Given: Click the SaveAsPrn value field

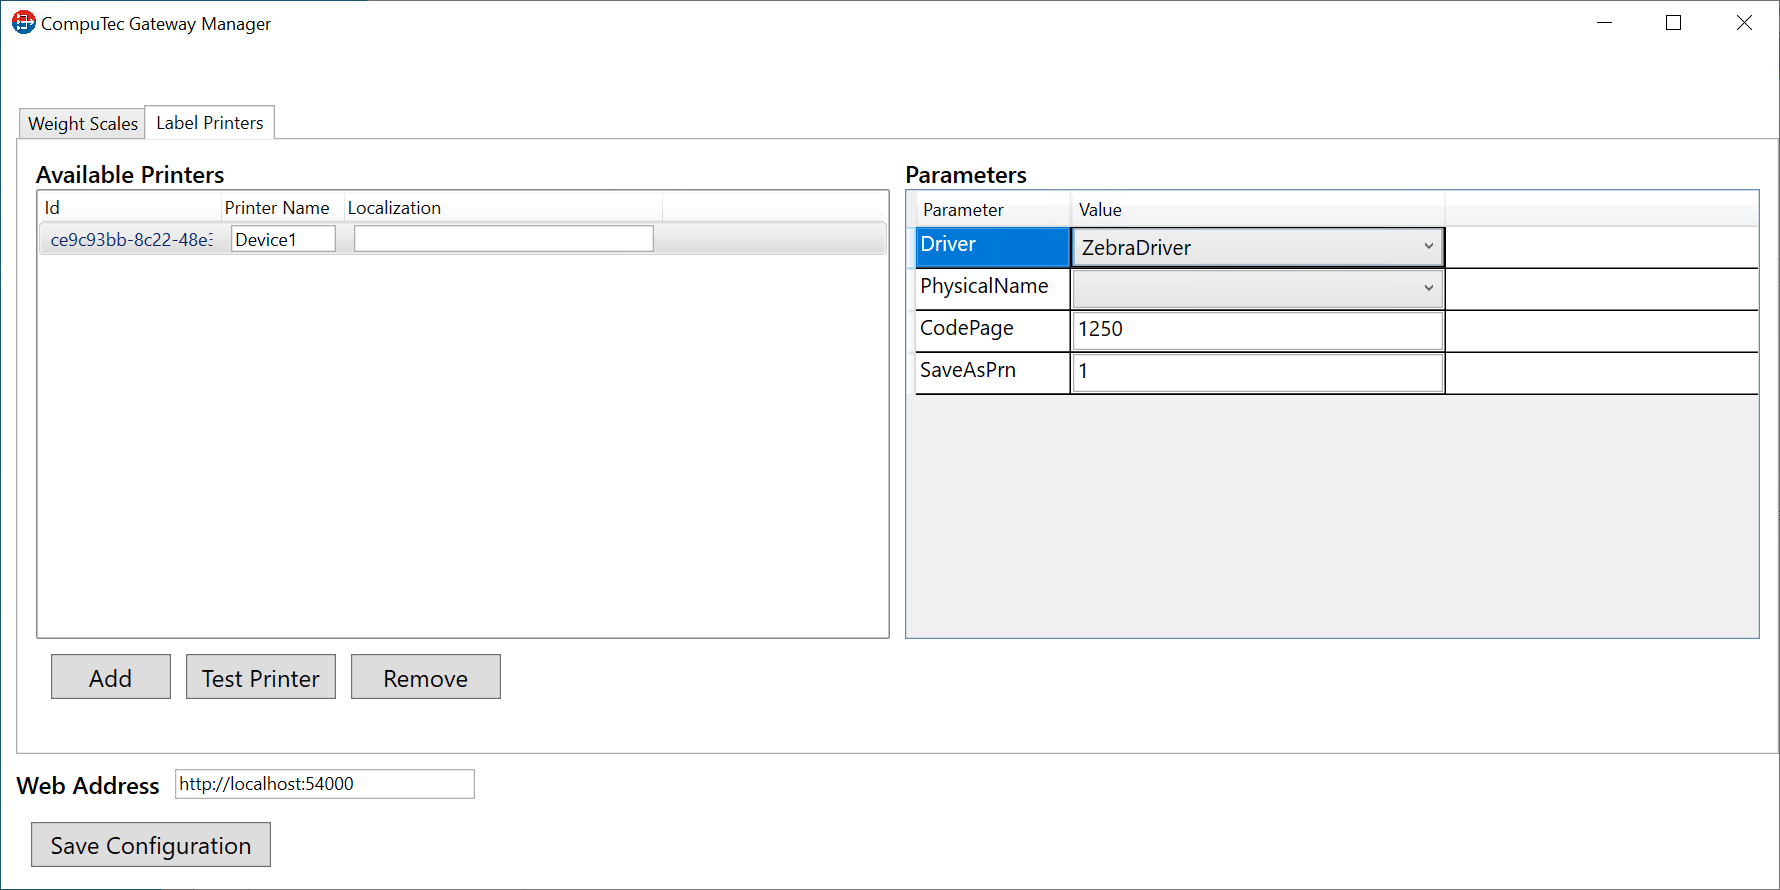Looking at the screenshot, I should (1257, 372).
